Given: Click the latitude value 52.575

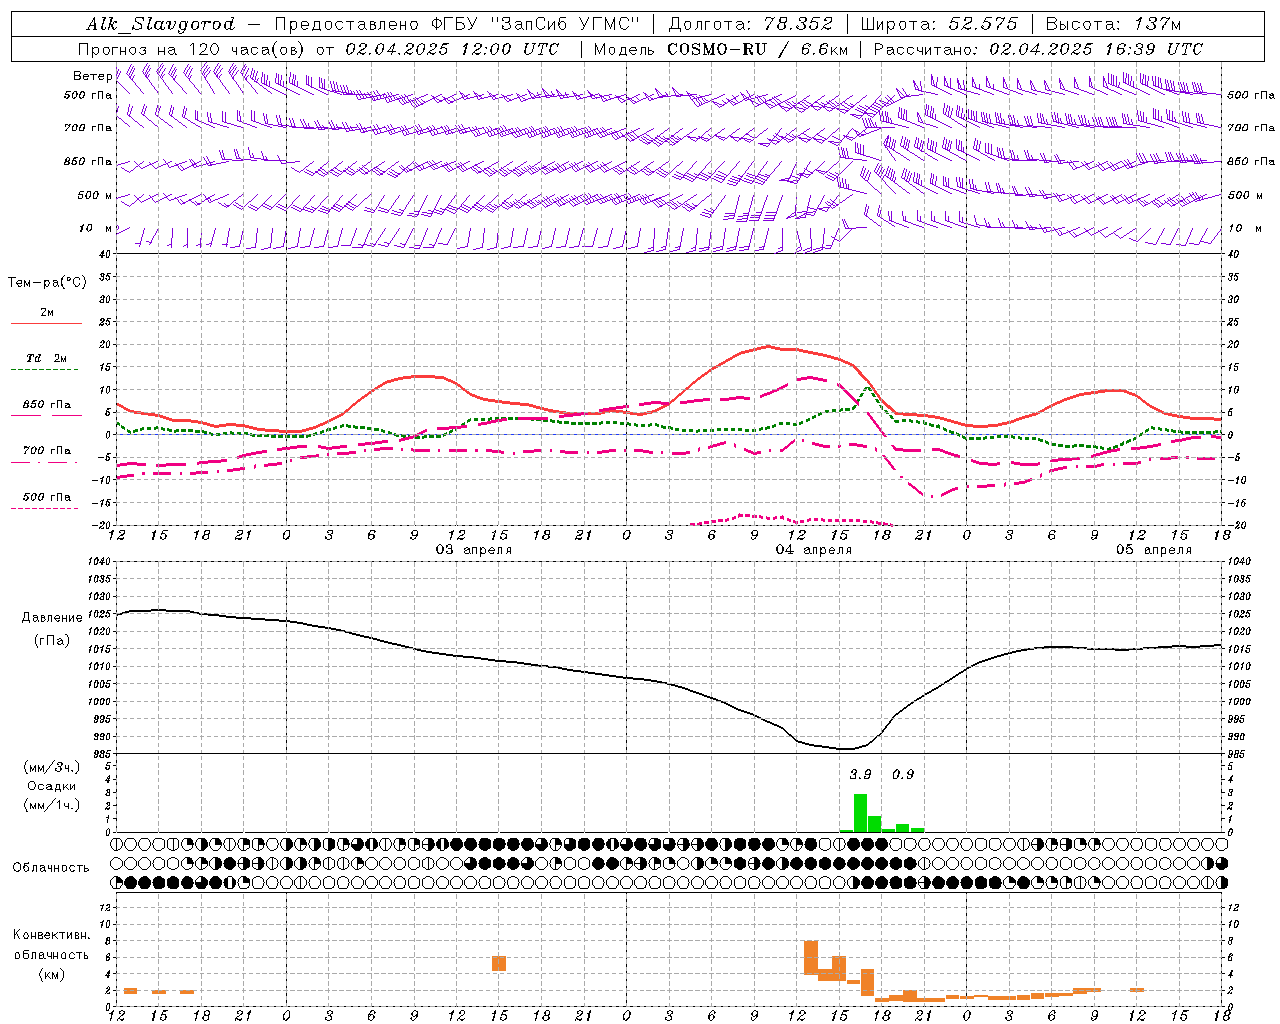Looking at the screenshot, I should [983, 24].
